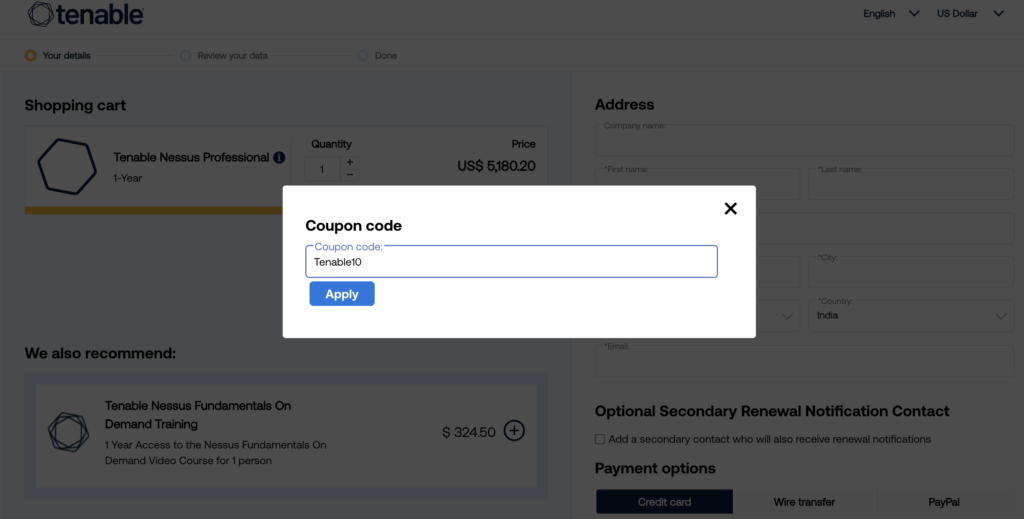
Task: Close the coupon code dialog
Action: (x=730, y=208)
